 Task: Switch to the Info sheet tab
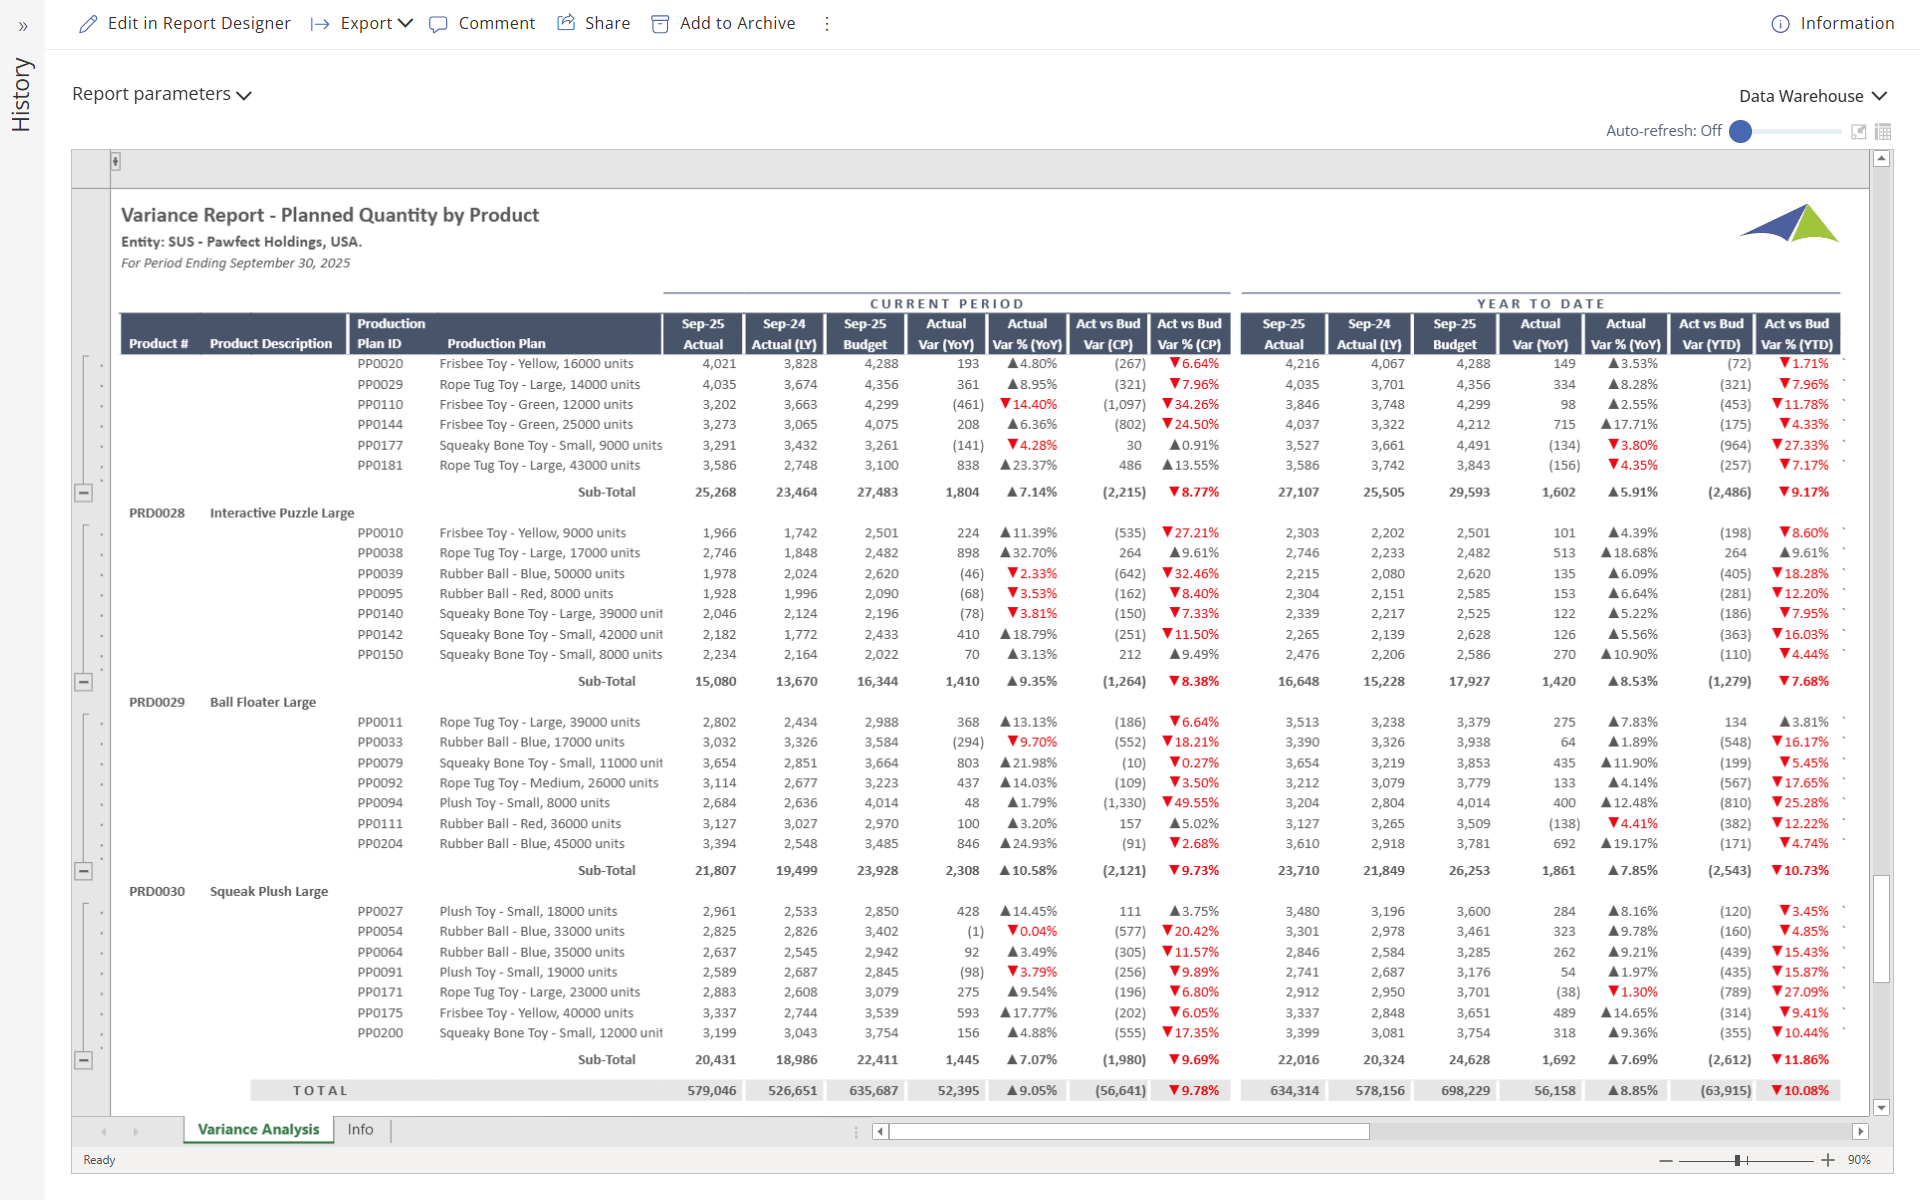360,1129
